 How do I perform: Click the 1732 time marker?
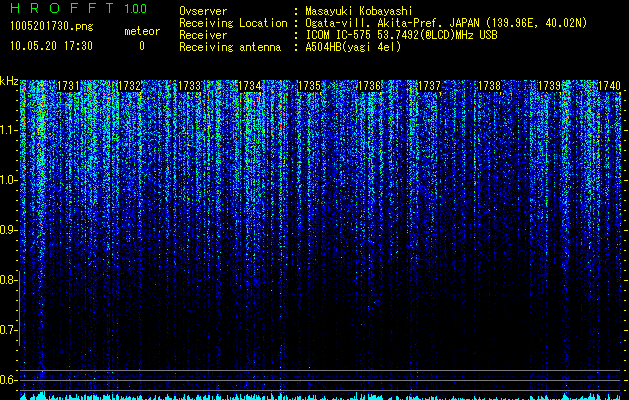[130, 86]
